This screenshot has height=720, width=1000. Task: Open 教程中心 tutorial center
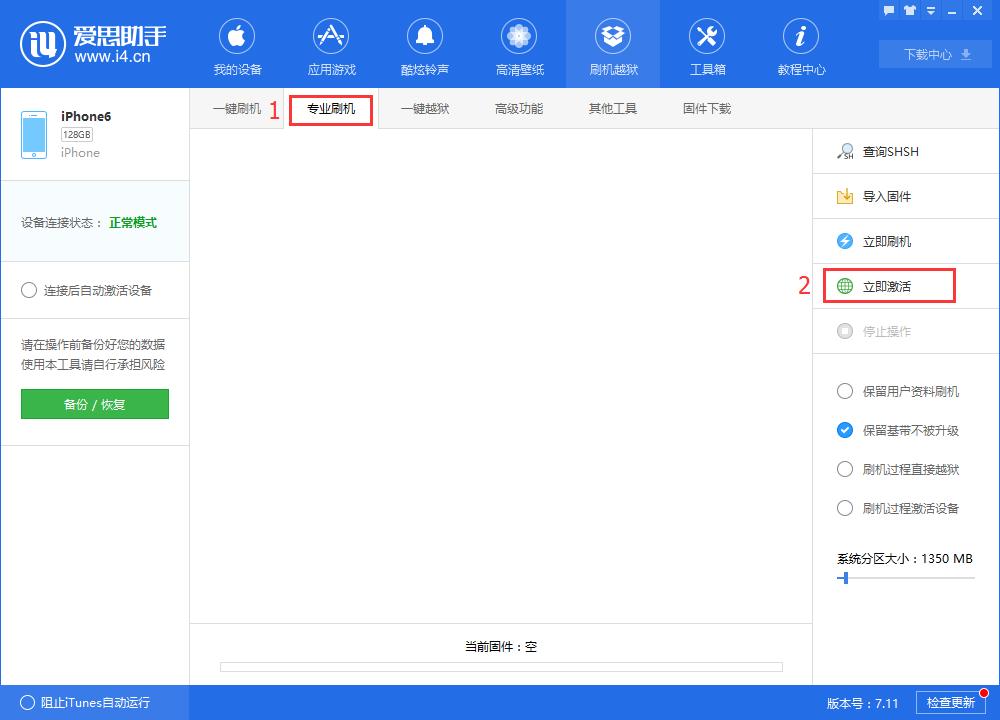(800, 45)
